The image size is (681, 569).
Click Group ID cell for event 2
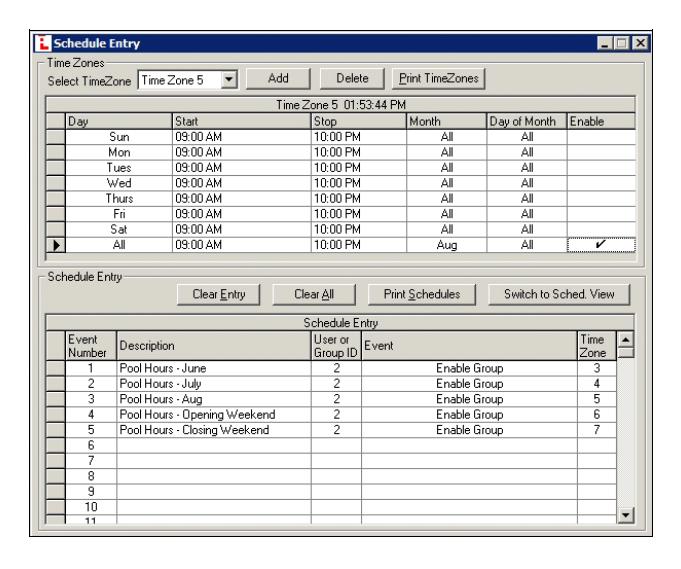(x=336, y=384)
